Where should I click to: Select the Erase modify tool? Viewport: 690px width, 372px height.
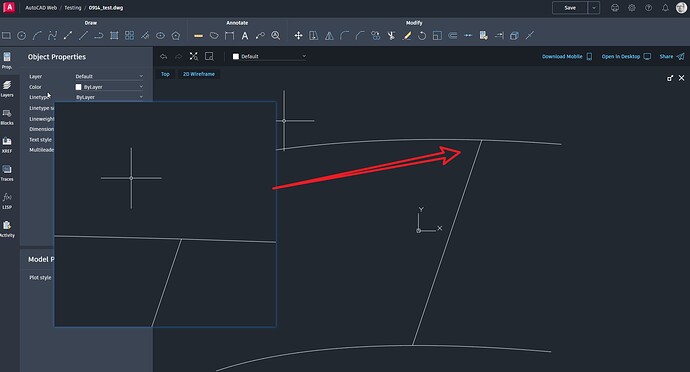point(407,36)
